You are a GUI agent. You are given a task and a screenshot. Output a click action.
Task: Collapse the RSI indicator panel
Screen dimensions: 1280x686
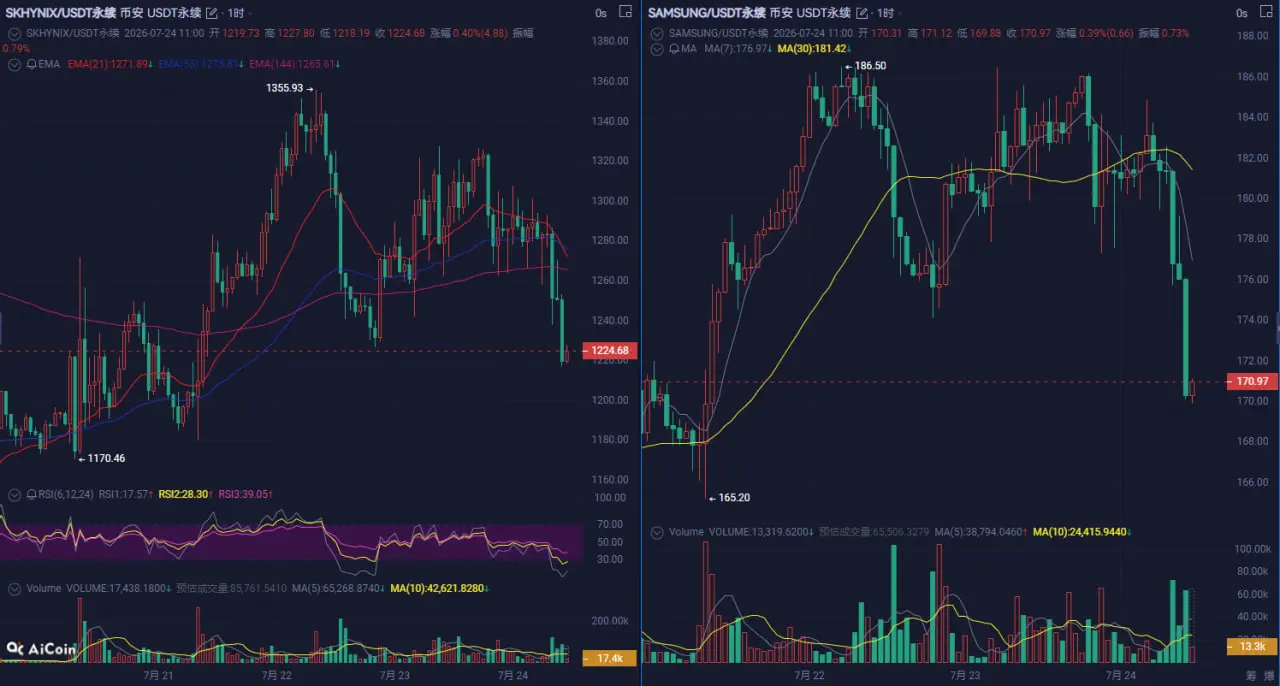[x=15, y=494]
